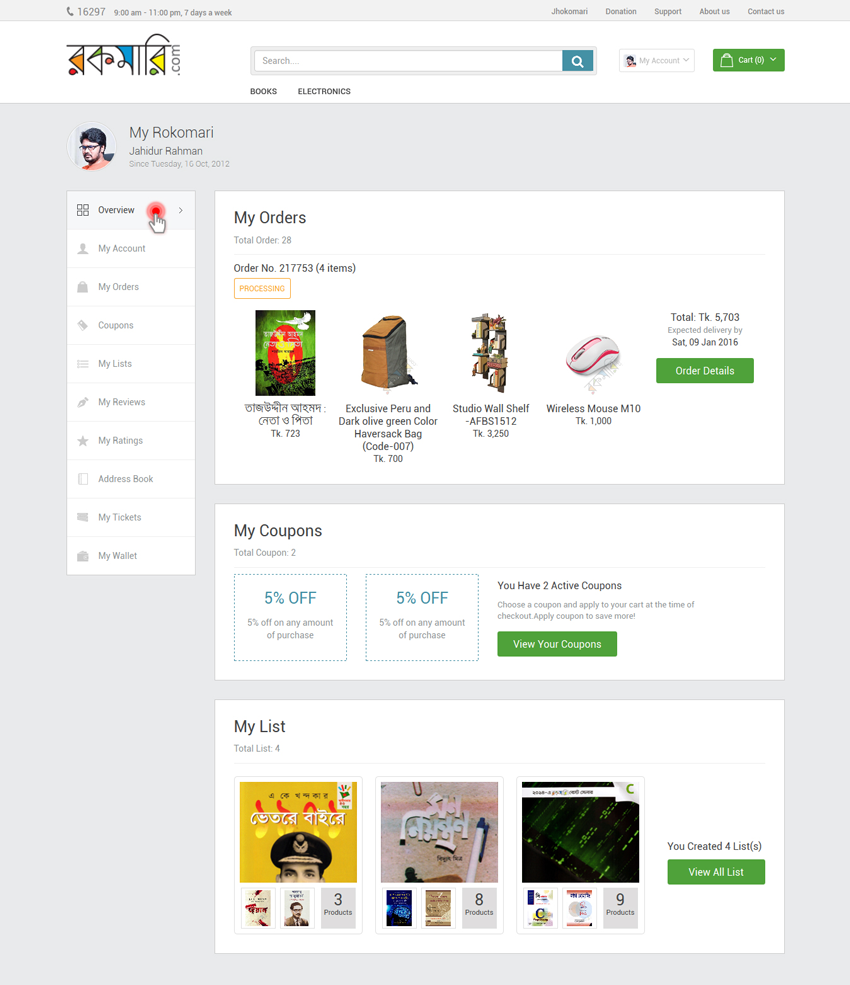Open the My Account dropdown in header
This screenshot has width=850, height=985.
(x=657, y=60)
